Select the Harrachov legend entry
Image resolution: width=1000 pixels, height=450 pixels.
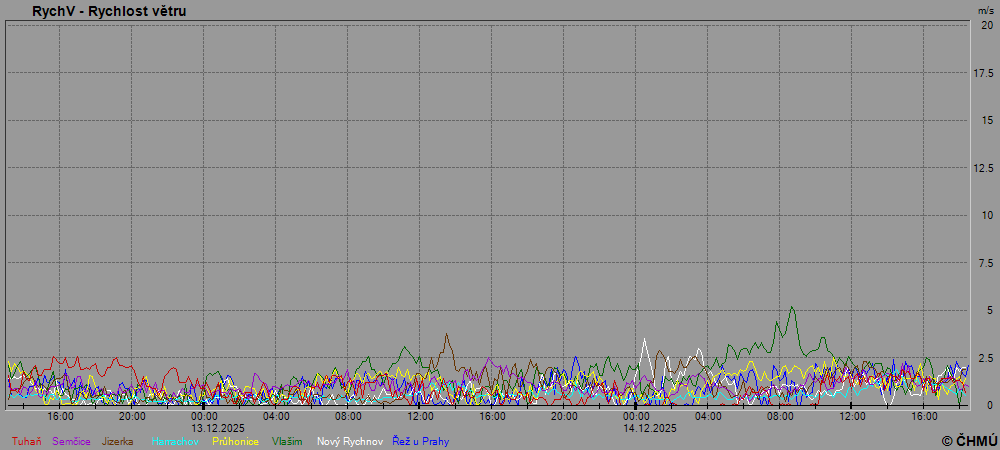tap(176, 441)
